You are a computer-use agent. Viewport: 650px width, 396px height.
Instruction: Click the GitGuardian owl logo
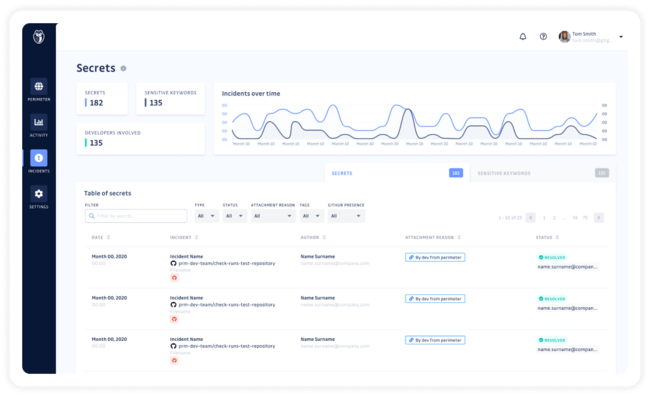point(39,36)
